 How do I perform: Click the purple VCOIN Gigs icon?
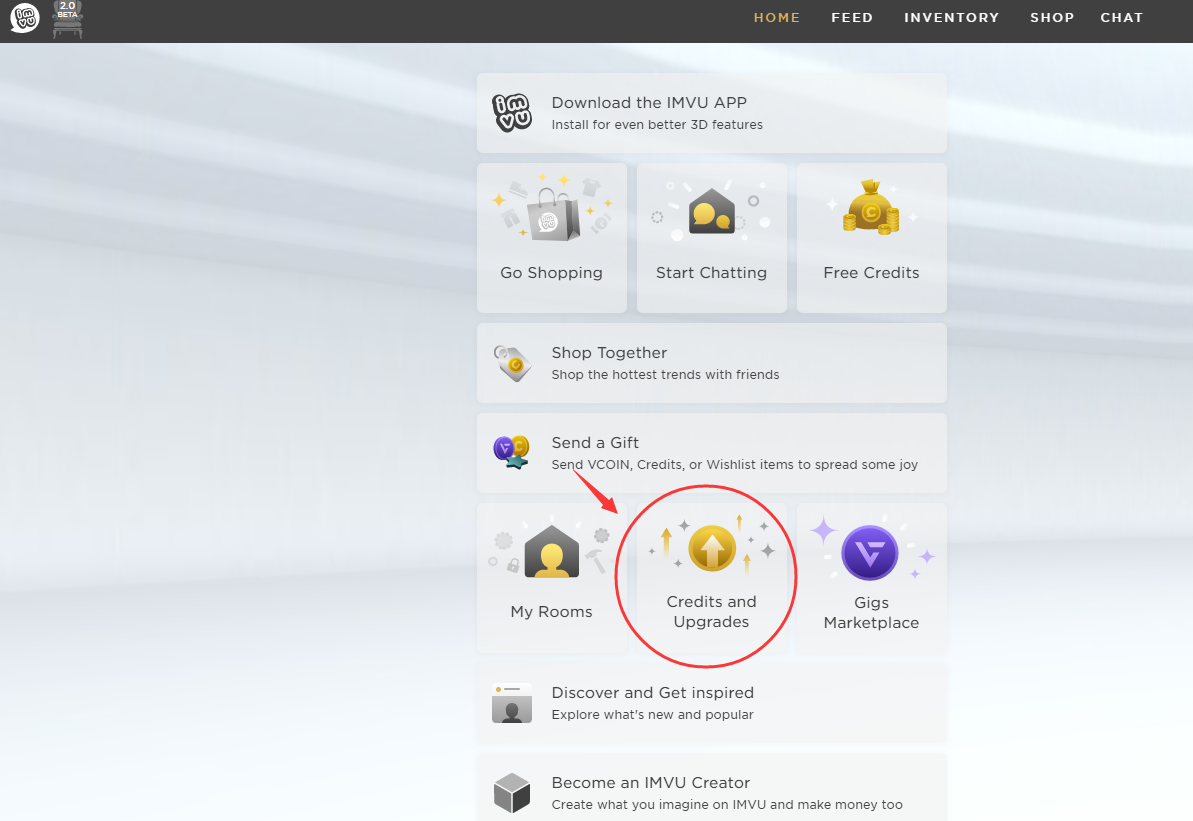click(x=870, y=553)
